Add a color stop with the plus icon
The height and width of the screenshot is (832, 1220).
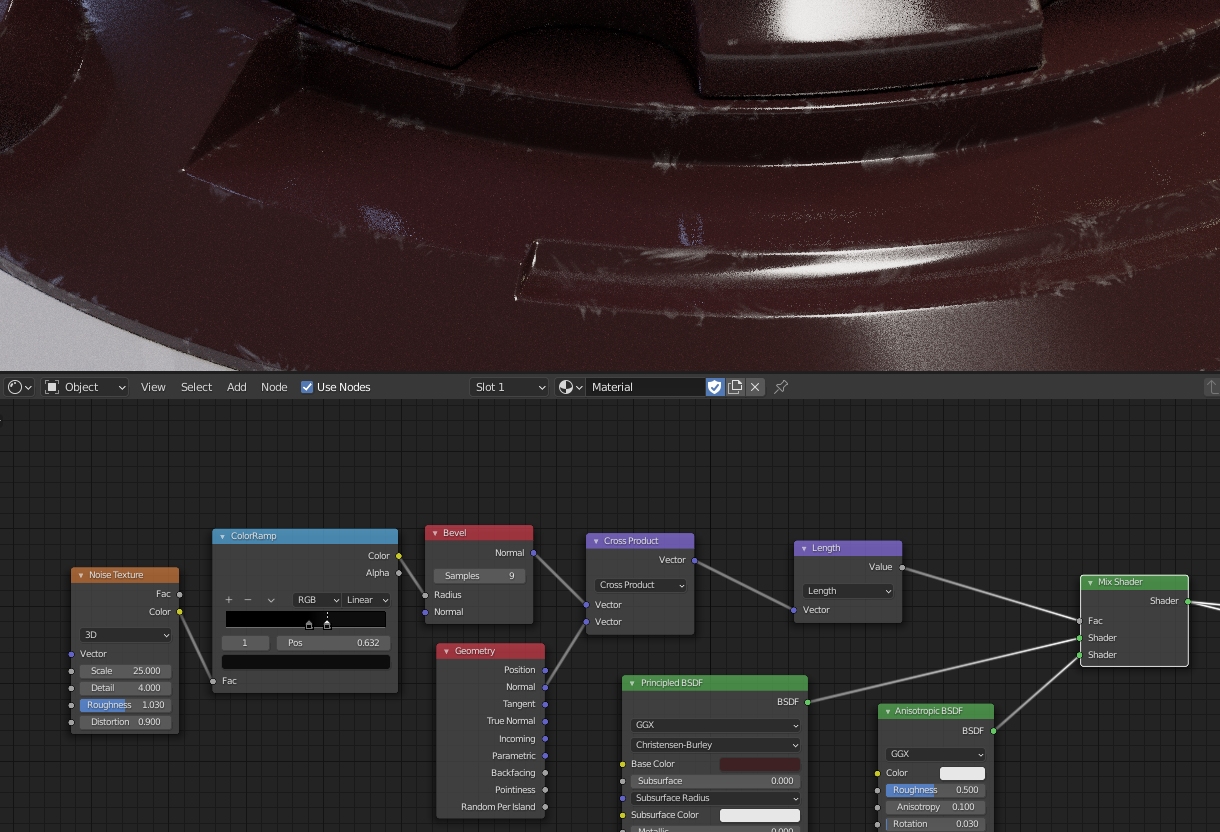[228, 600]
